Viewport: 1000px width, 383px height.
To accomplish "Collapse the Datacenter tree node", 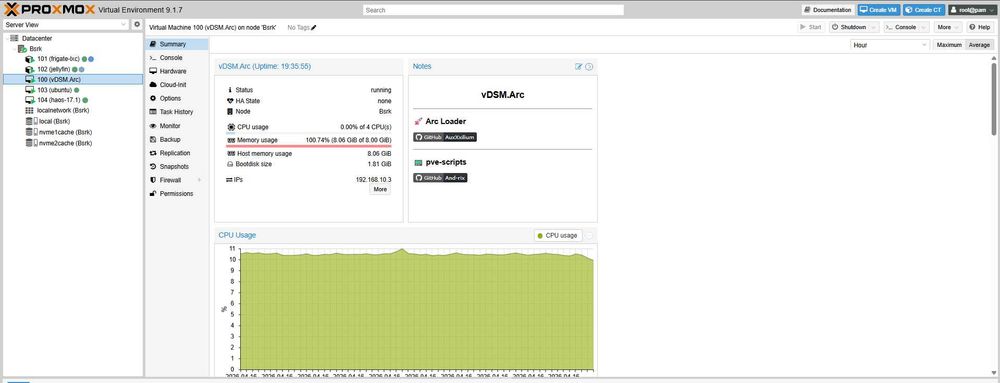I will point(6,38).
